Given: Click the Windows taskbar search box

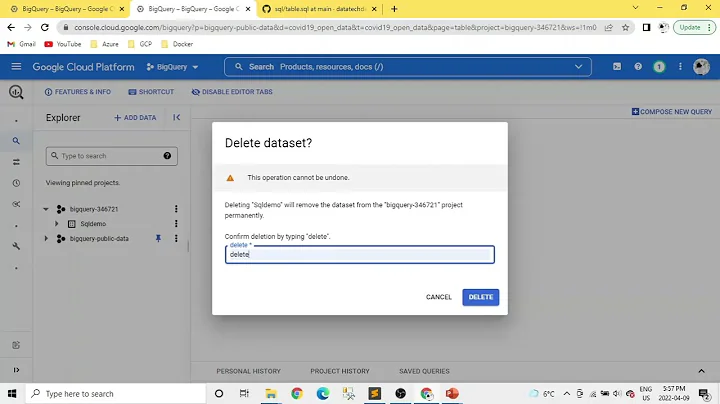Looking at the screenshot, I should tap(115, 393).
